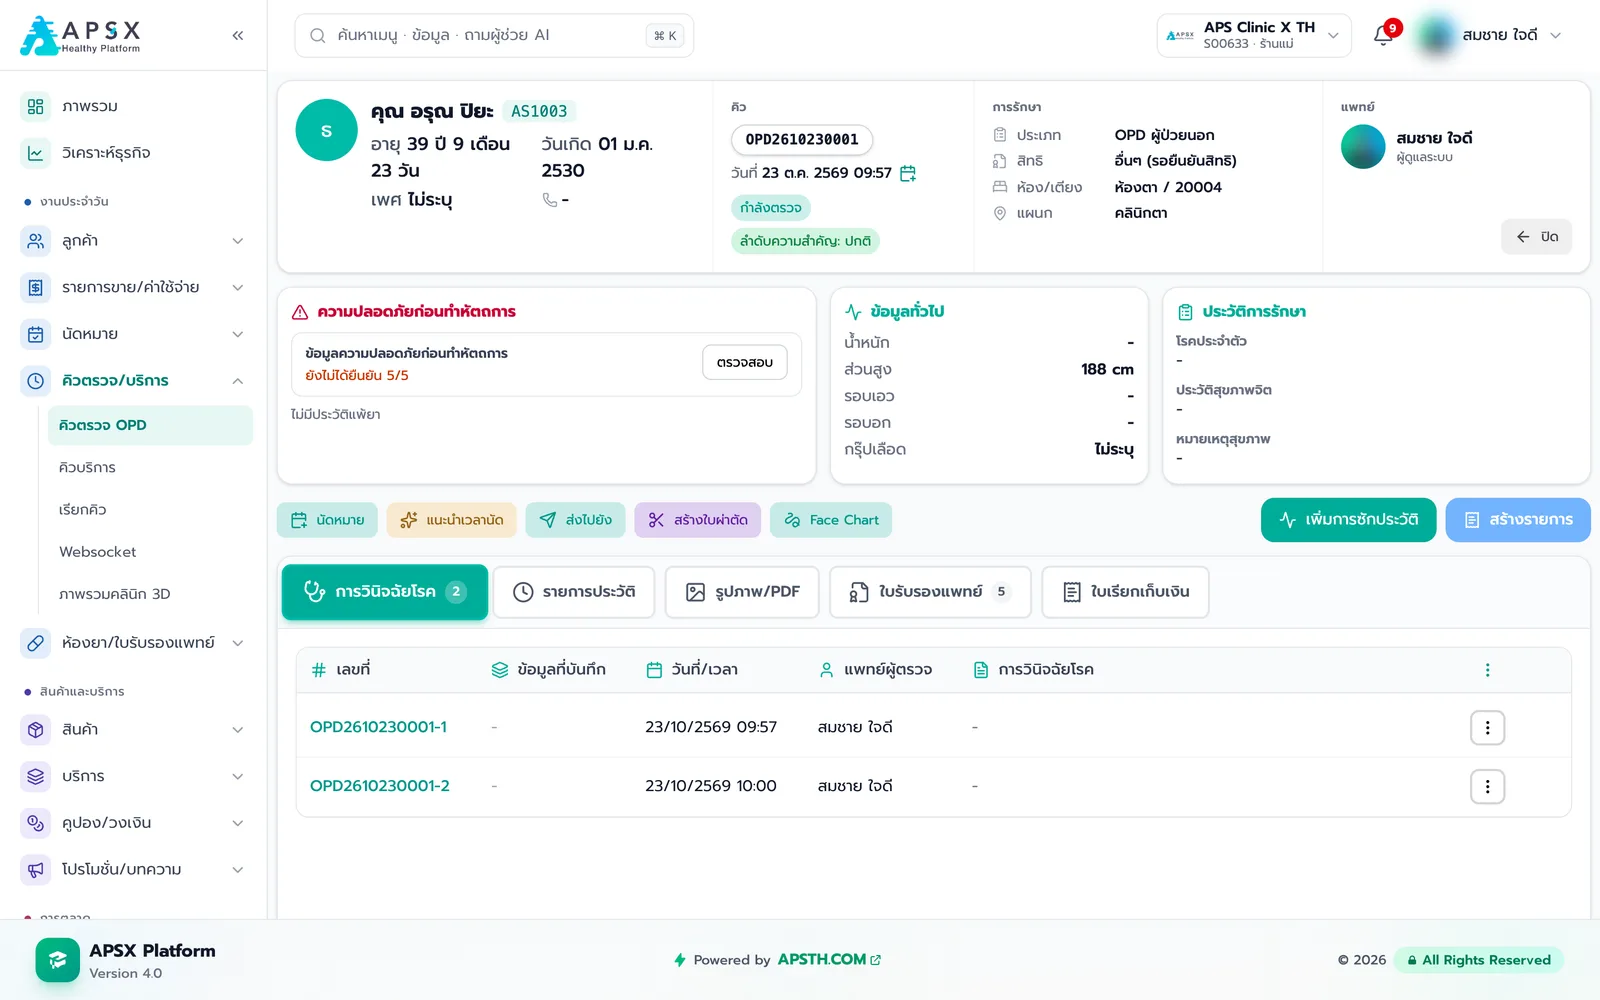This screenshot has width=1600, height=1000.
Task: Click the calendar icon beside queue date
Action: tap(908, 173)
